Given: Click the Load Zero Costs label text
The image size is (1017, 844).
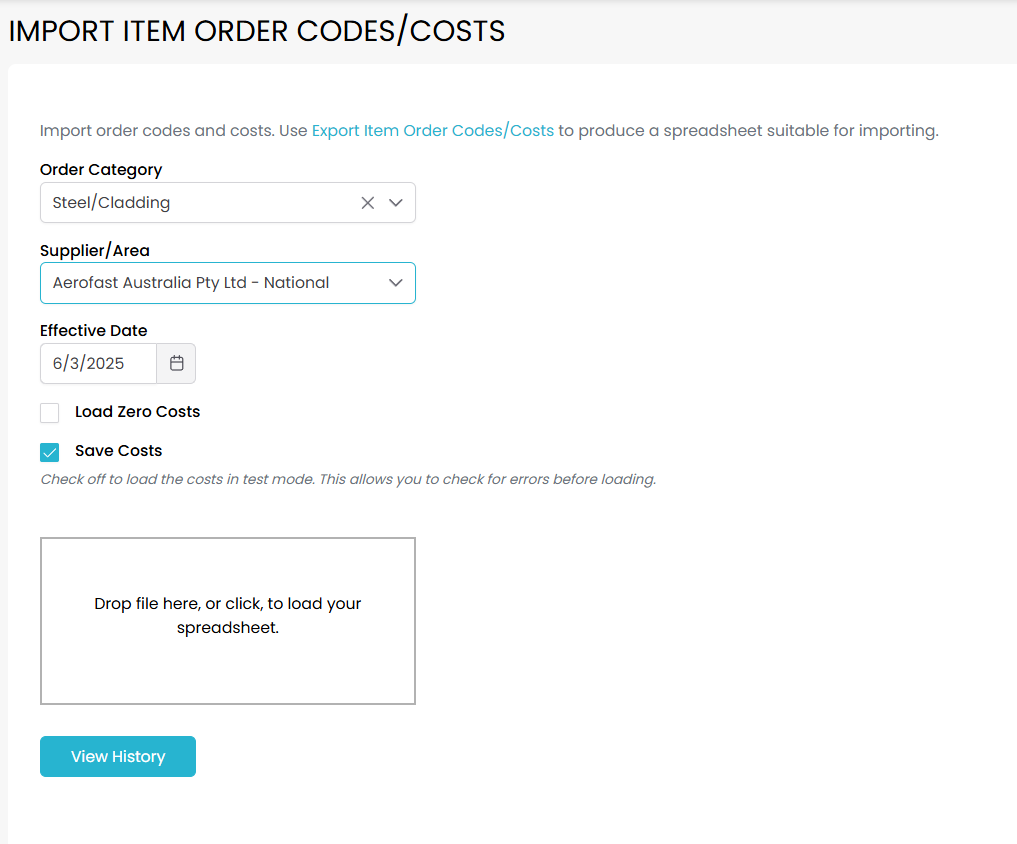Looking at the screenshot, I should [x=137, y=412].
